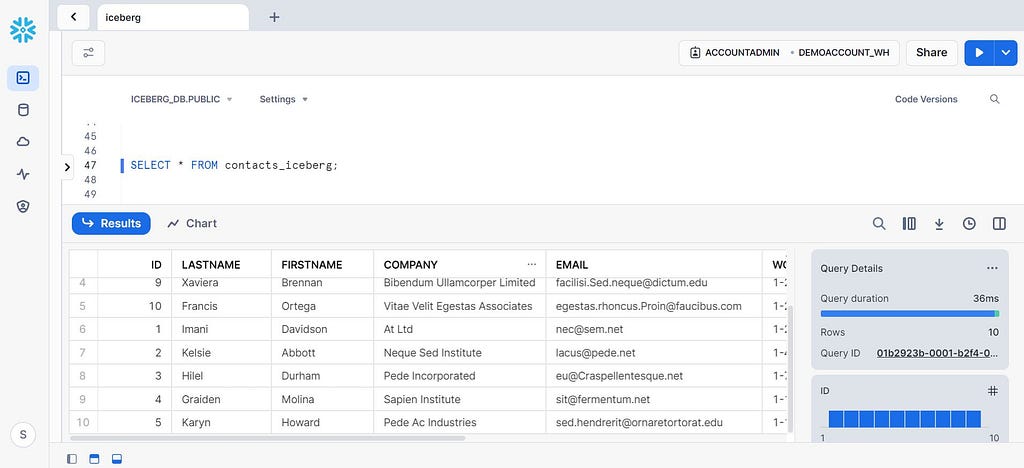This screenshot has width=1024, height=468.
Task: Open Activity monitoring pulse icon
Action: [x=23, y=174]
